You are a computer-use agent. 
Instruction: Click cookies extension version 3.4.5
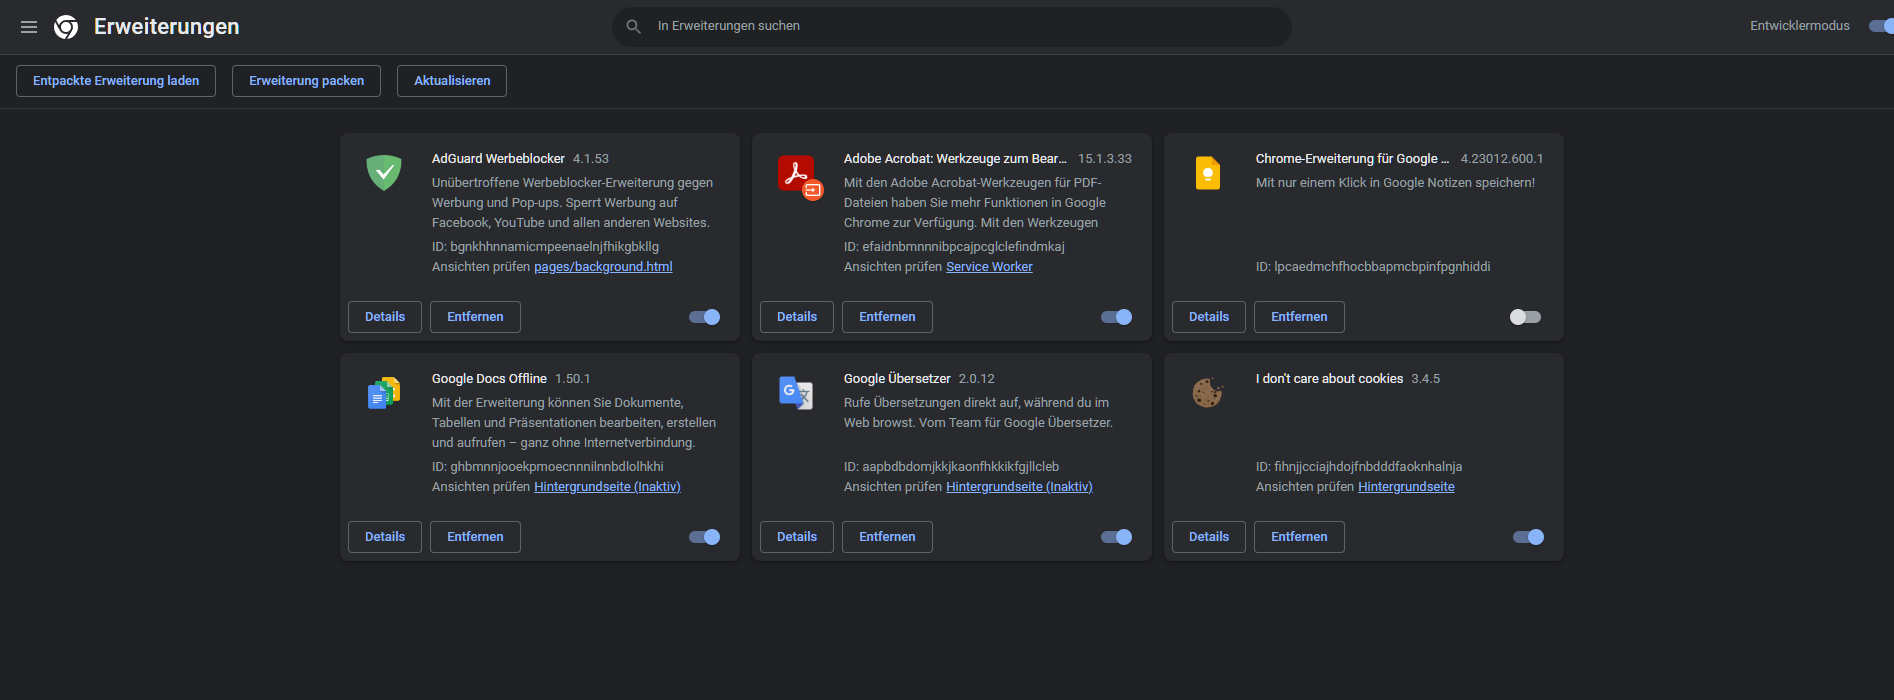coord(1426,379)
